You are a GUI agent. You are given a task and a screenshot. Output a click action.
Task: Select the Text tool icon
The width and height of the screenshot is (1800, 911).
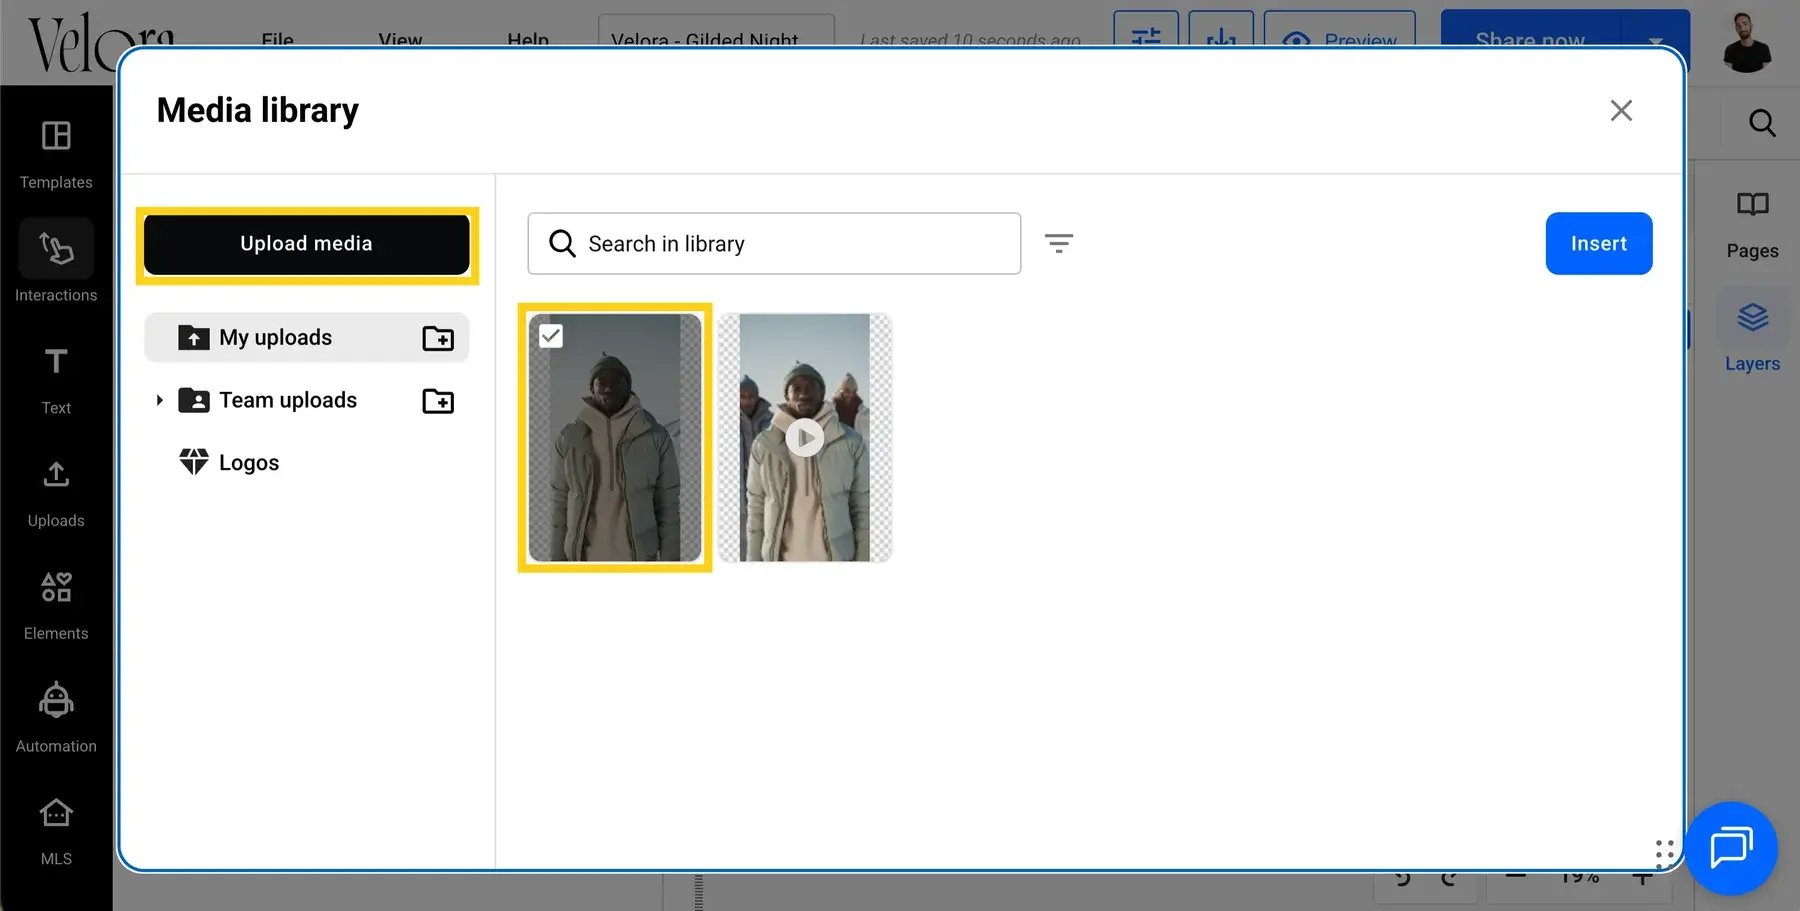click(56, 361)
